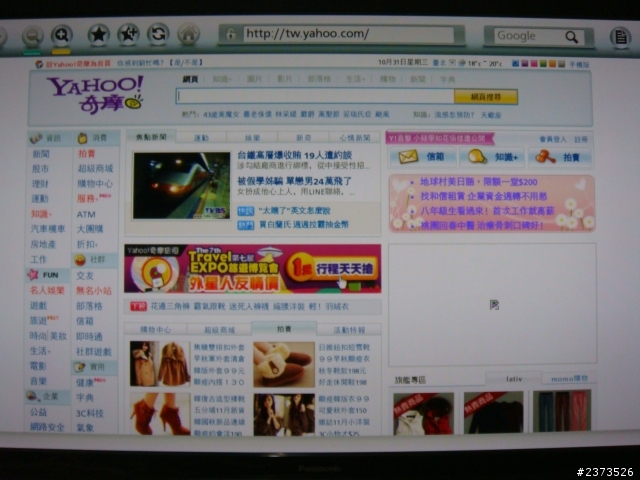Click the weather icon beside 18°c ~ 20°c

tap(462, 63)
